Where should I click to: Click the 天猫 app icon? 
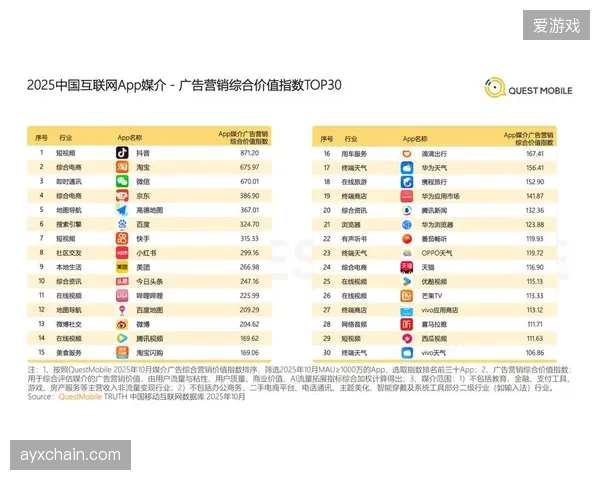point(407,267)
